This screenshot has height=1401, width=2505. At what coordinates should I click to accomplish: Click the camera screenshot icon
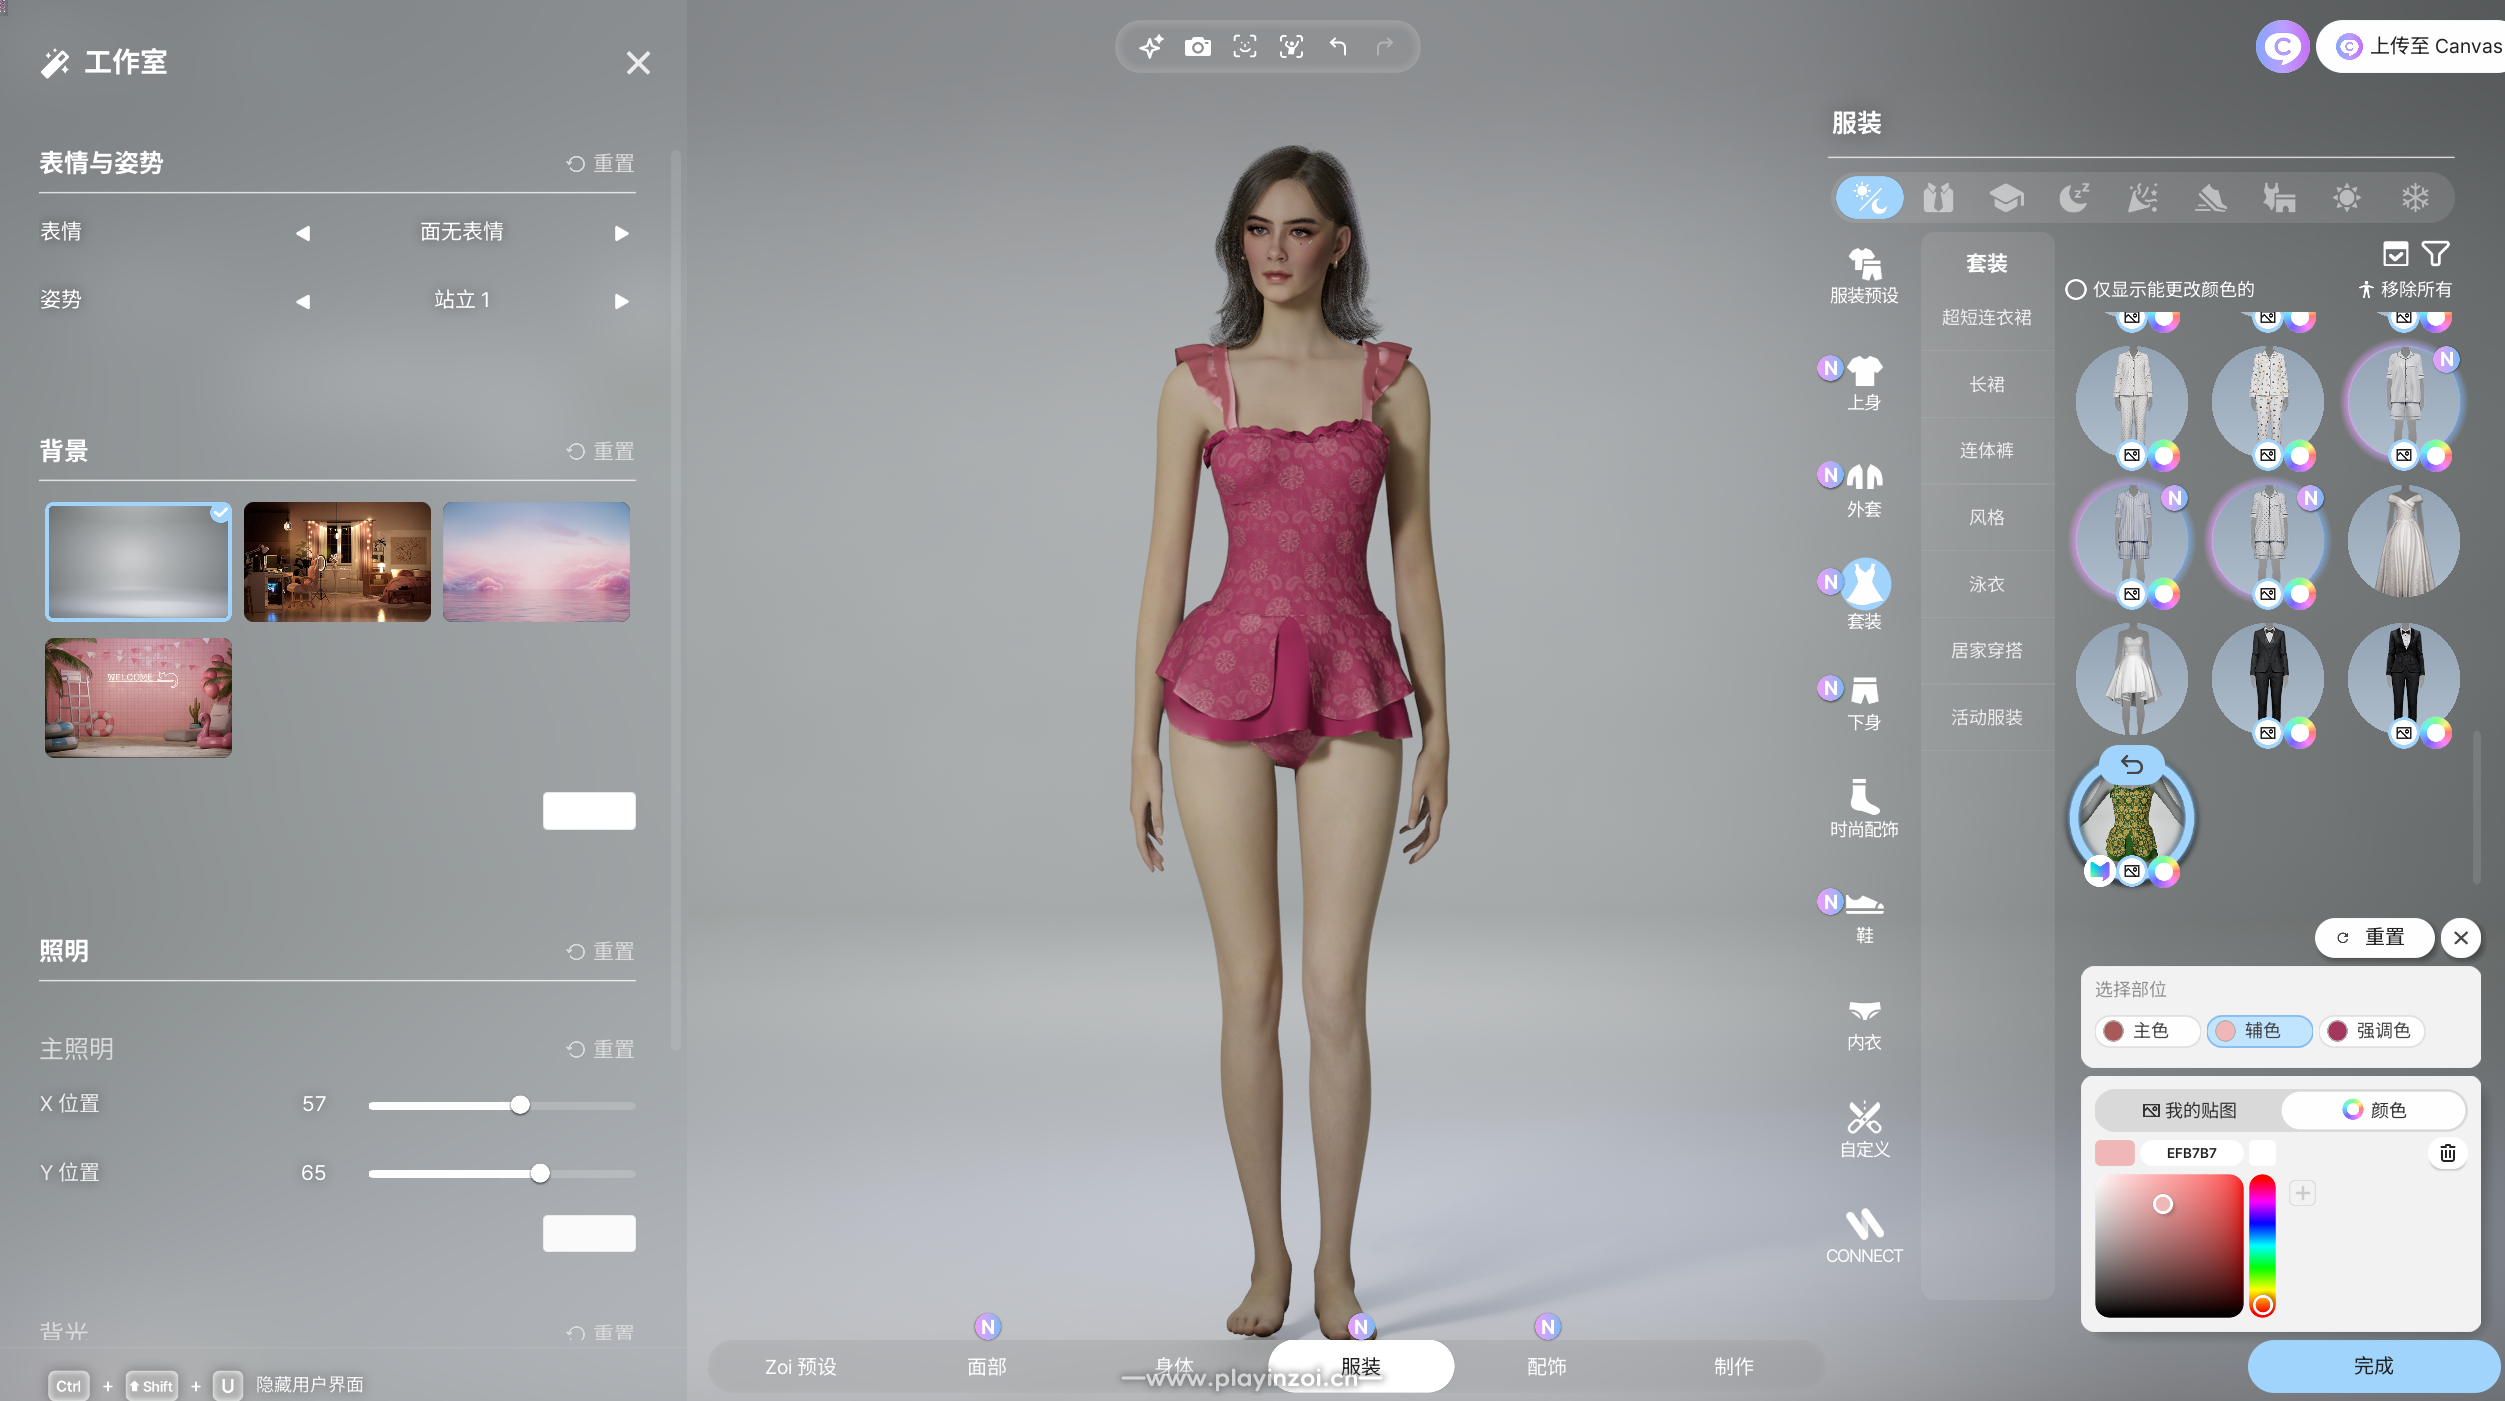click(1197, 47)
